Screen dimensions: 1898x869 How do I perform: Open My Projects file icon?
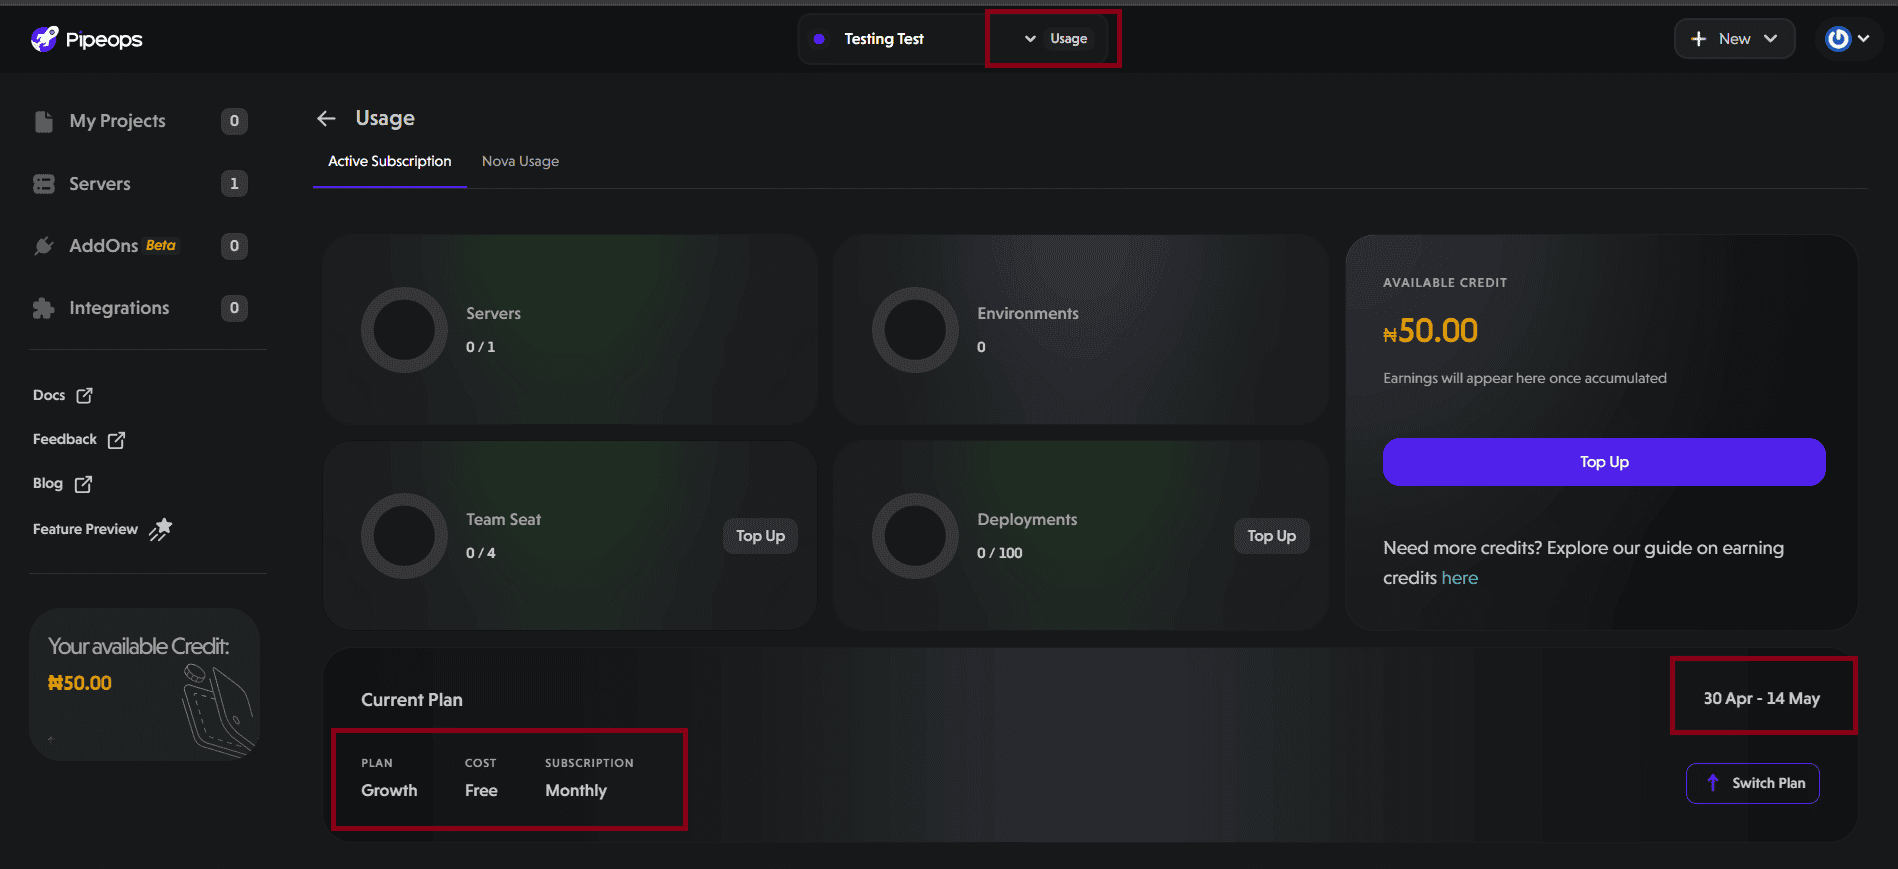coord(43,121)
